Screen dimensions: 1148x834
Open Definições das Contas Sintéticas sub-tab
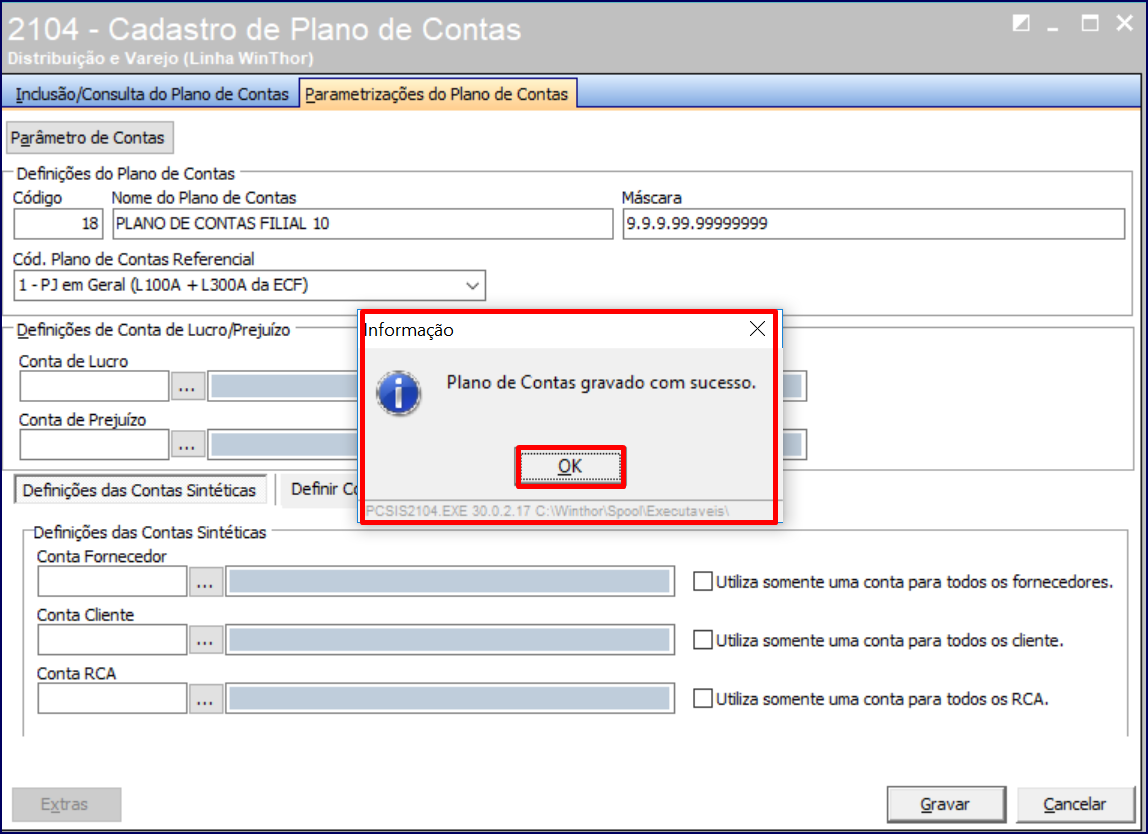(x=140, y=490)
